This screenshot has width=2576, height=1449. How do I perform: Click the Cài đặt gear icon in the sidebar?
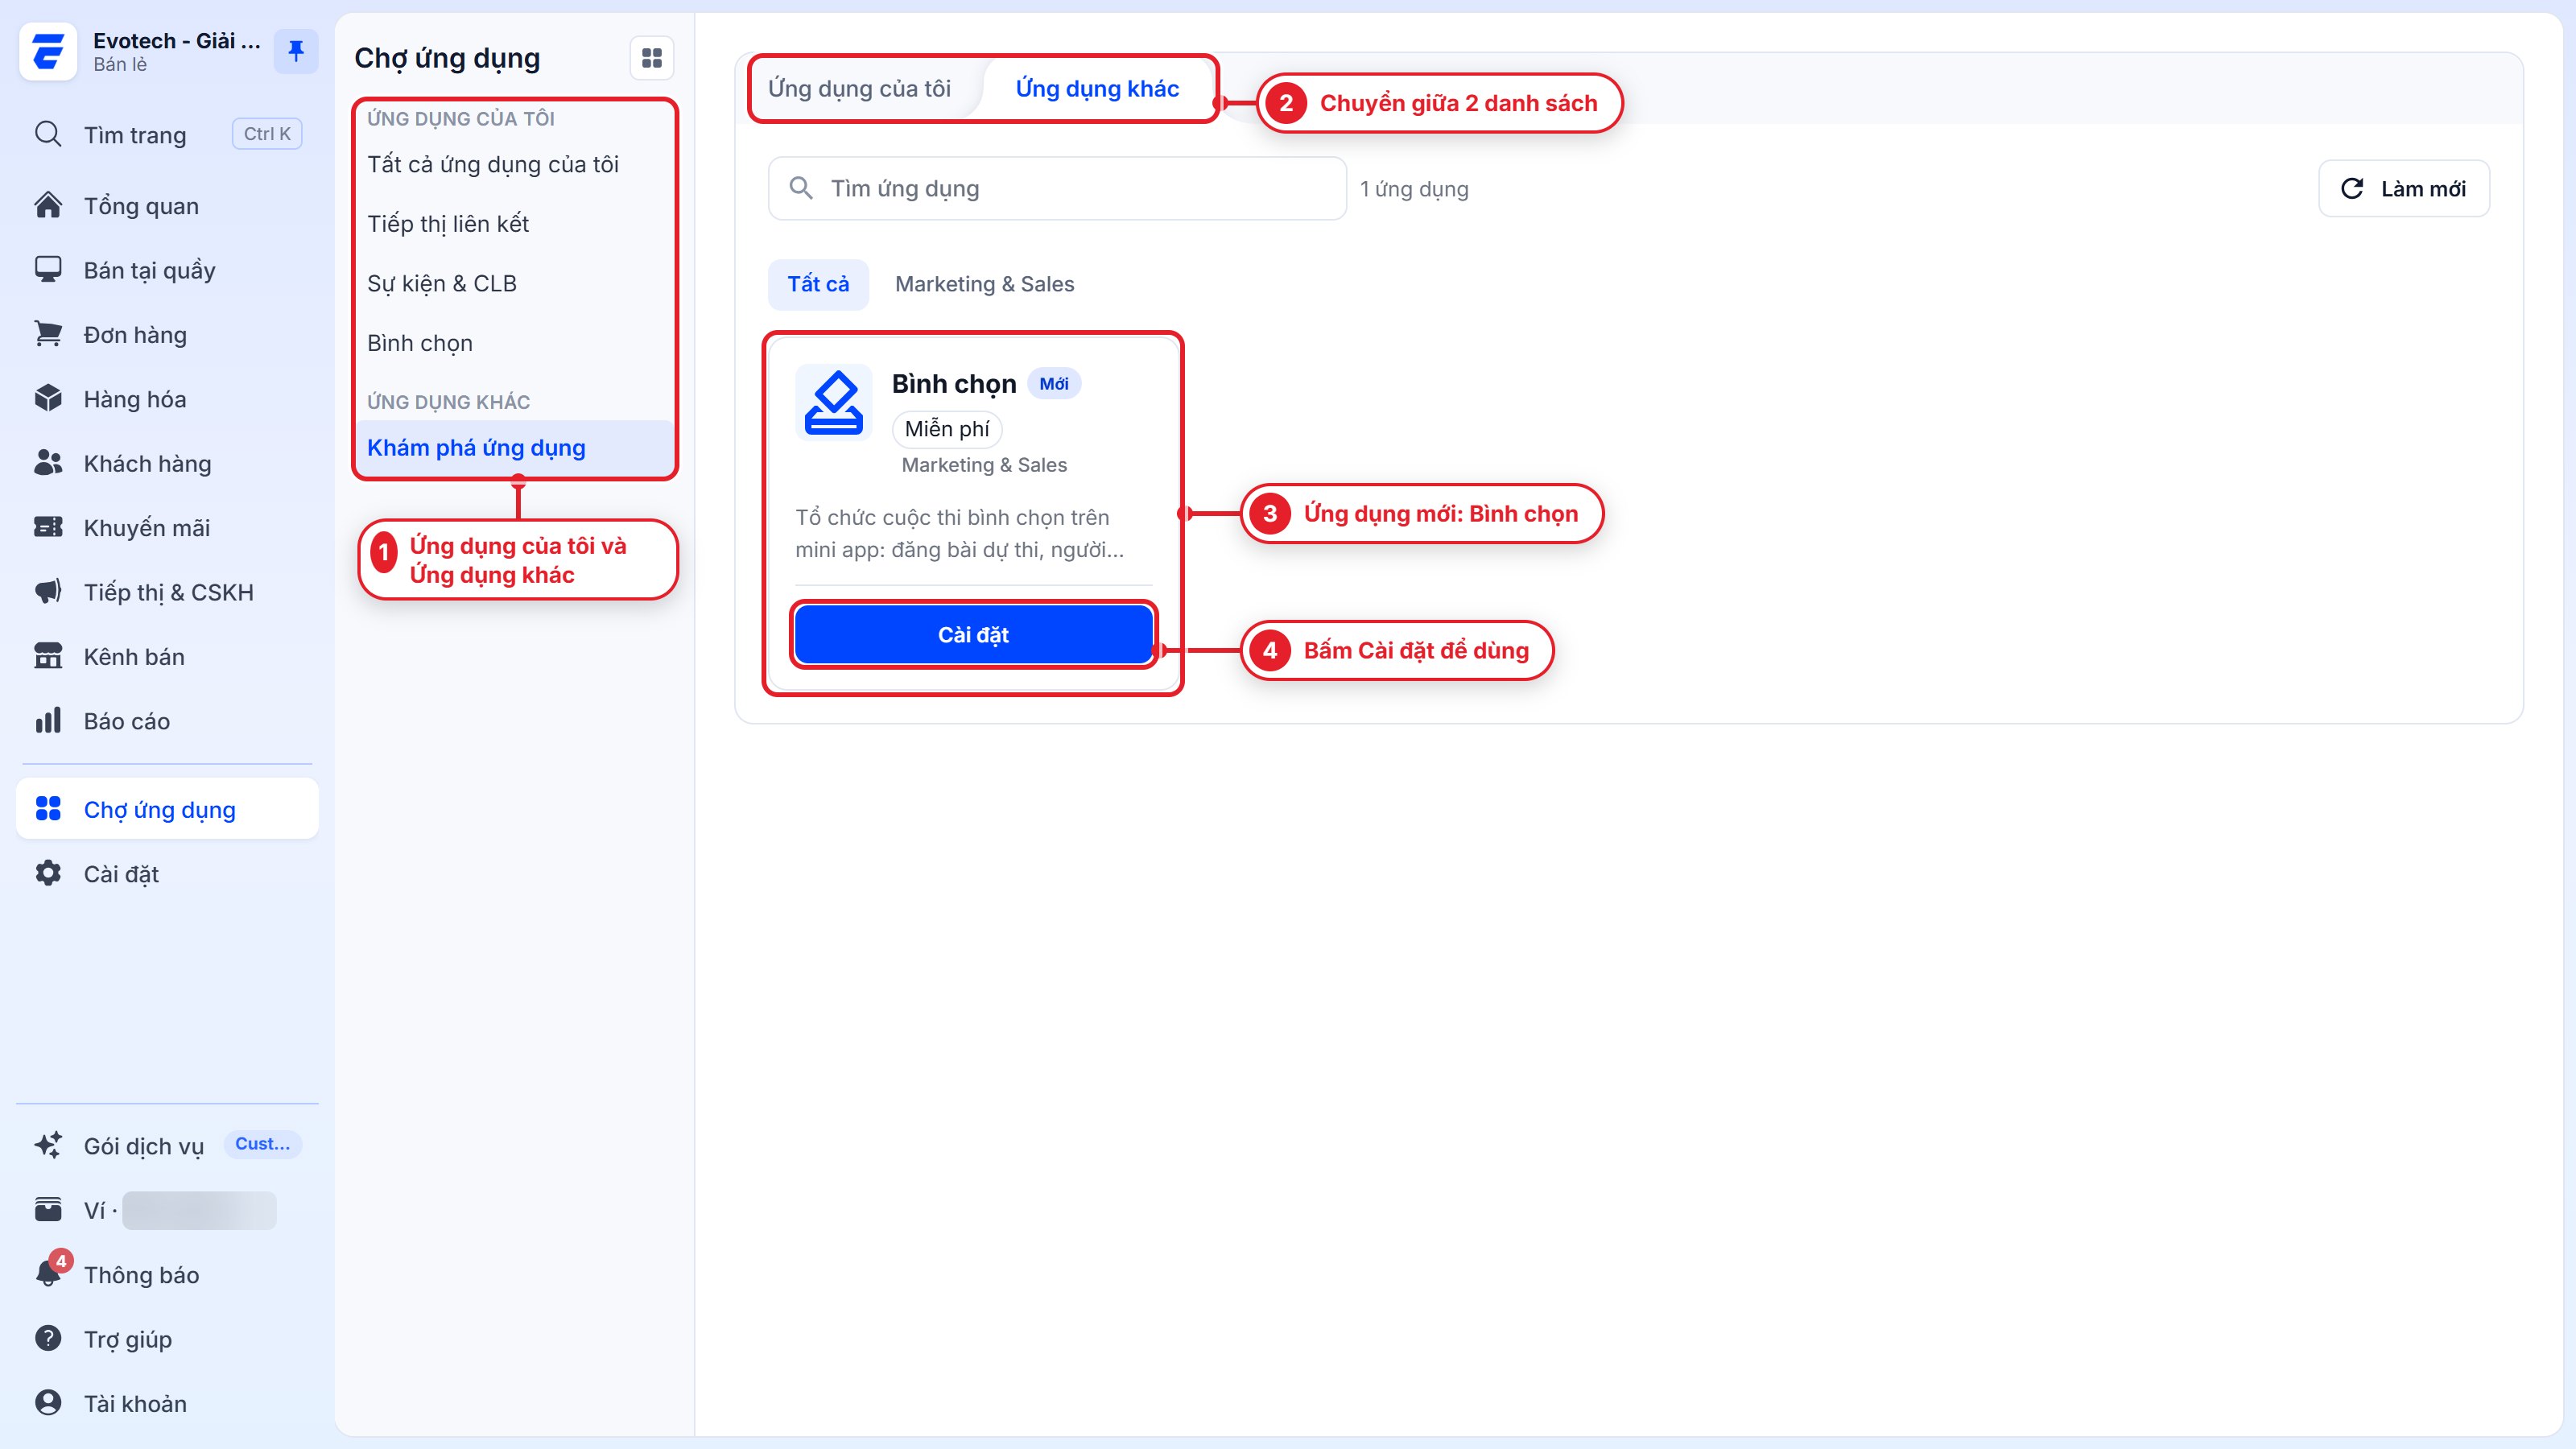pos(48,873)
